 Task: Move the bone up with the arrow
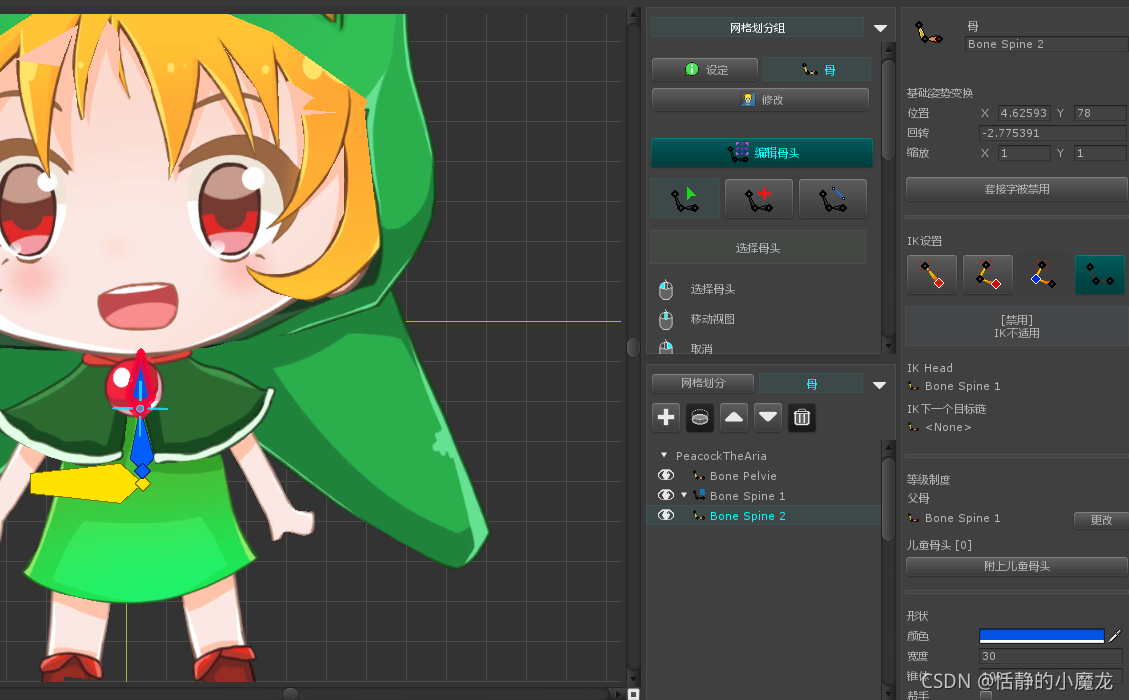[734, 417]
